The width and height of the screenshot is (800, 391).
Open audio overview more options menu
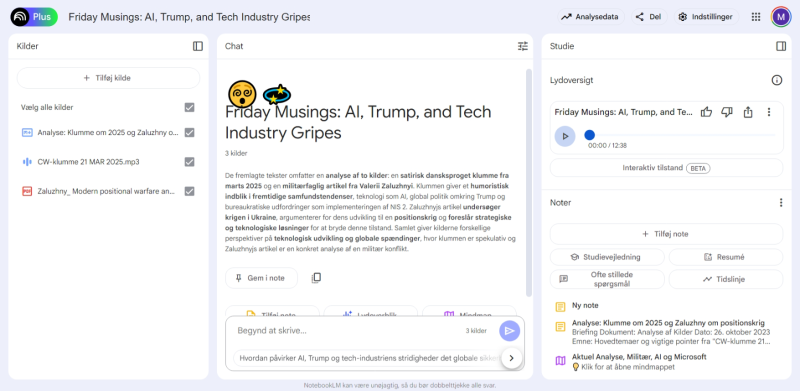[x=769, y=112]
